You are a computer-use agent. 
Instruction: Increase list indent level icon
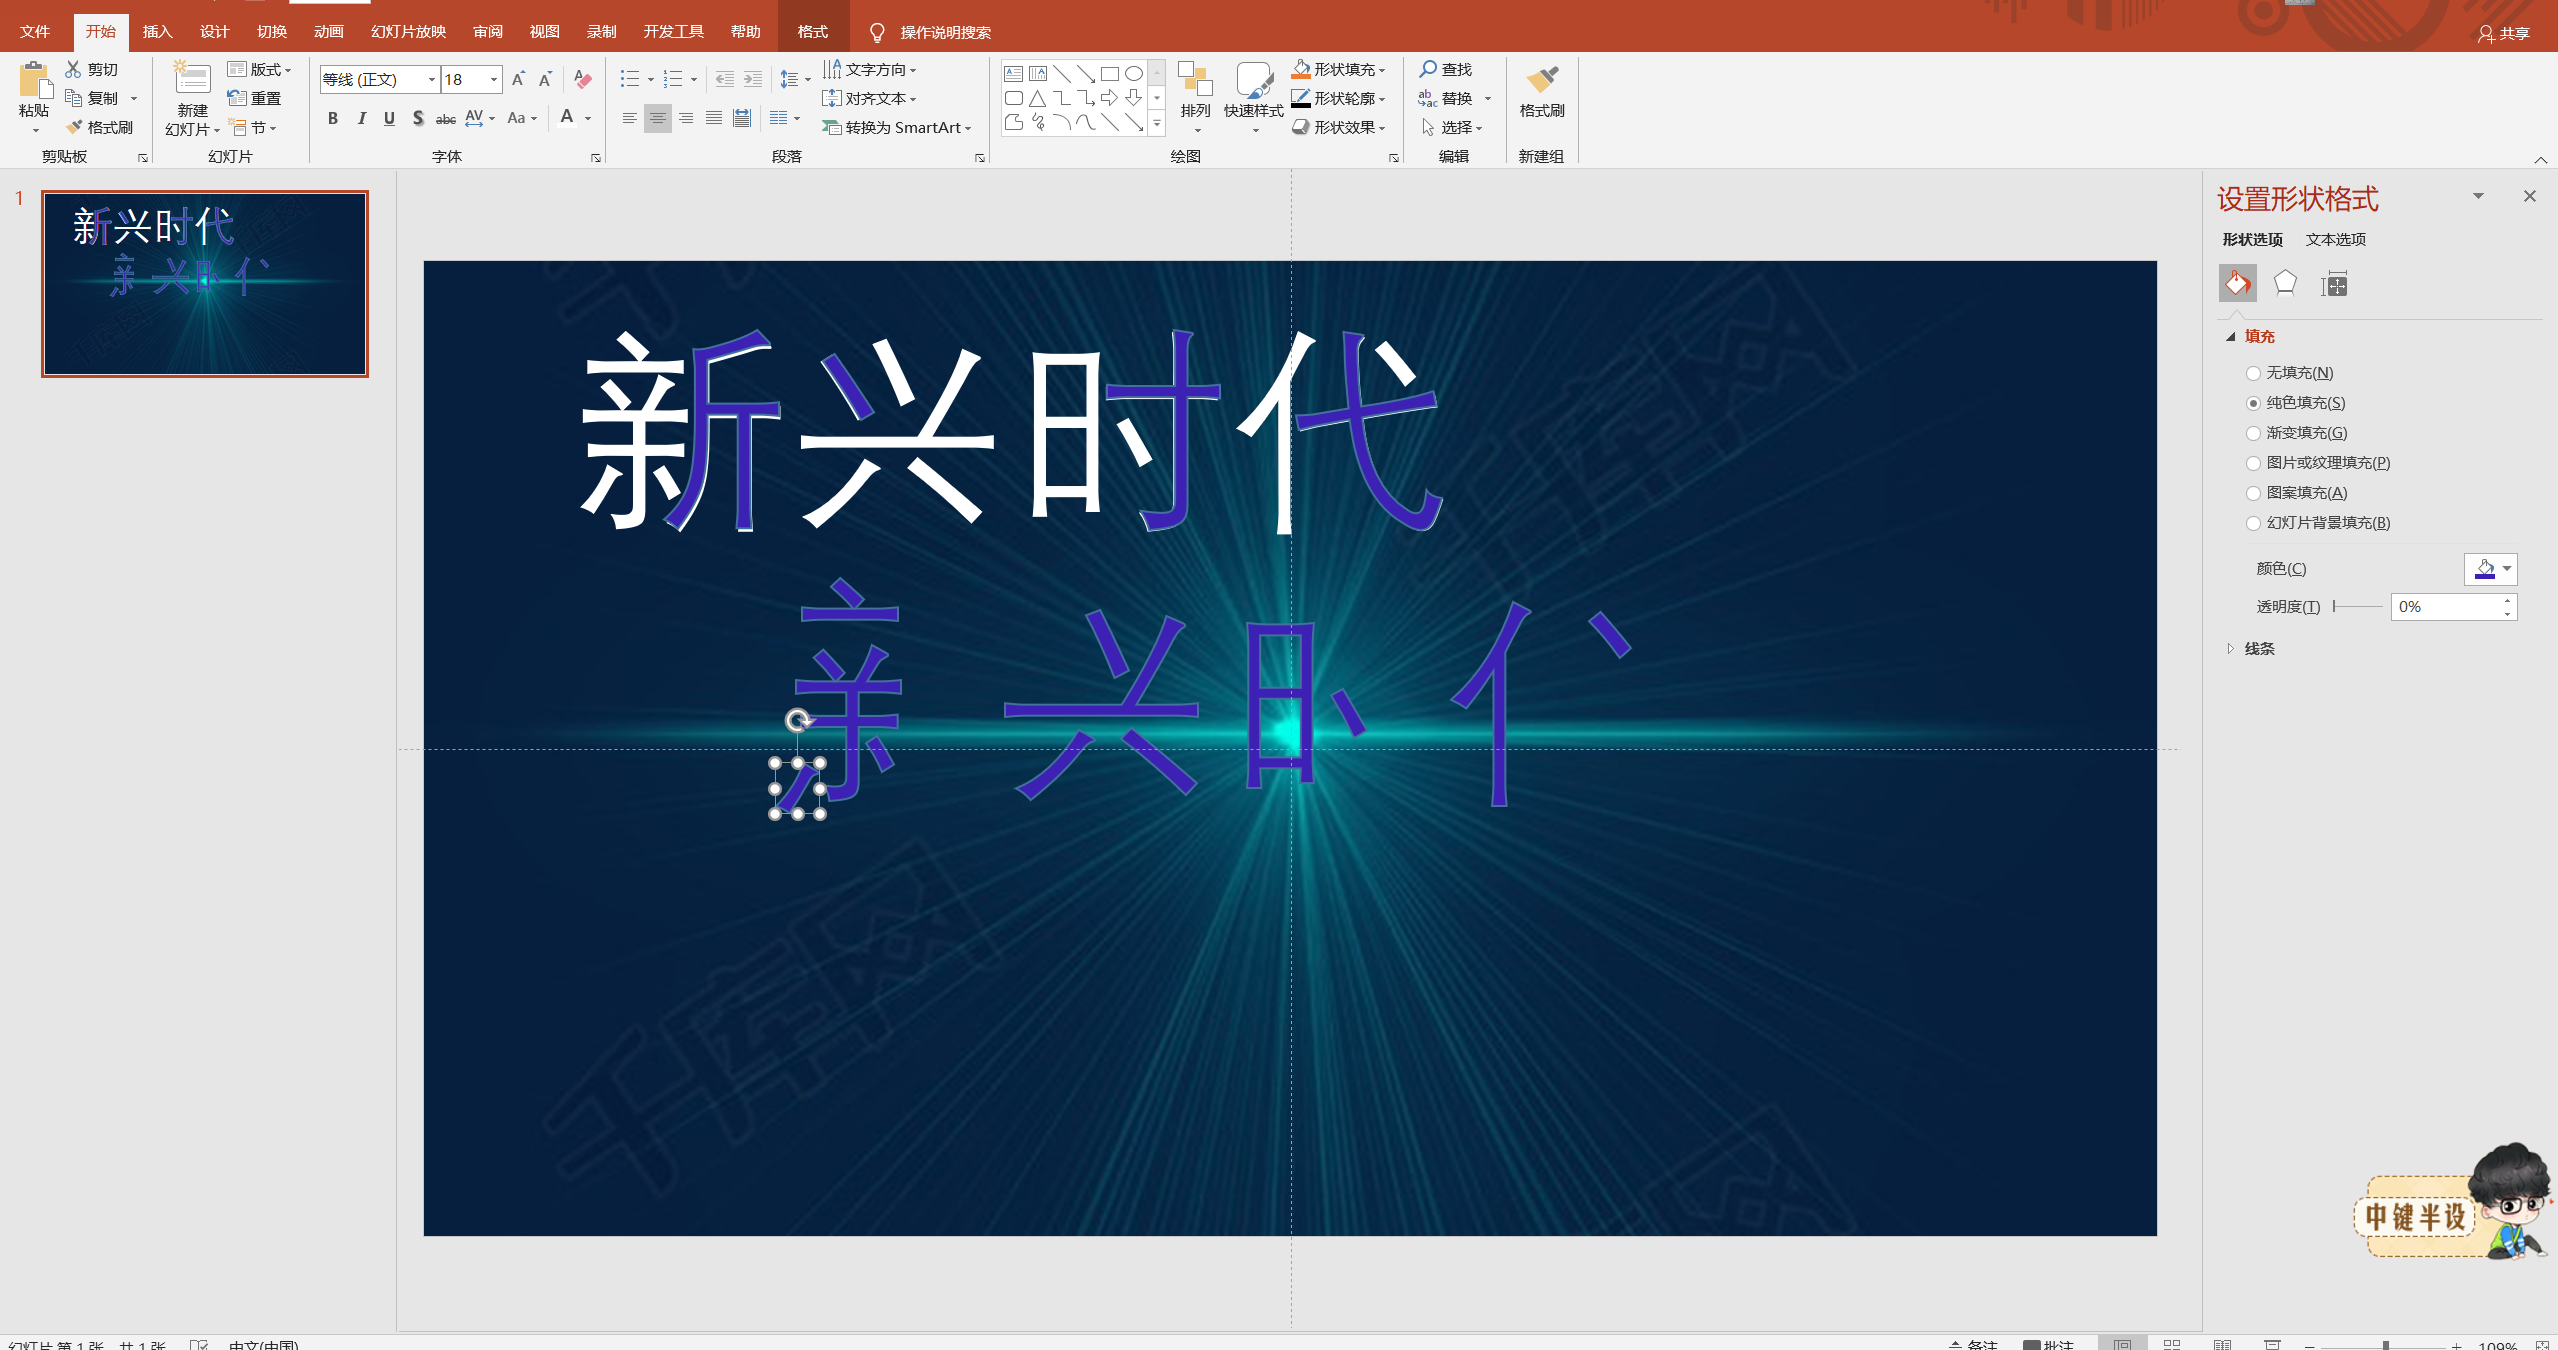coord(753,79)
